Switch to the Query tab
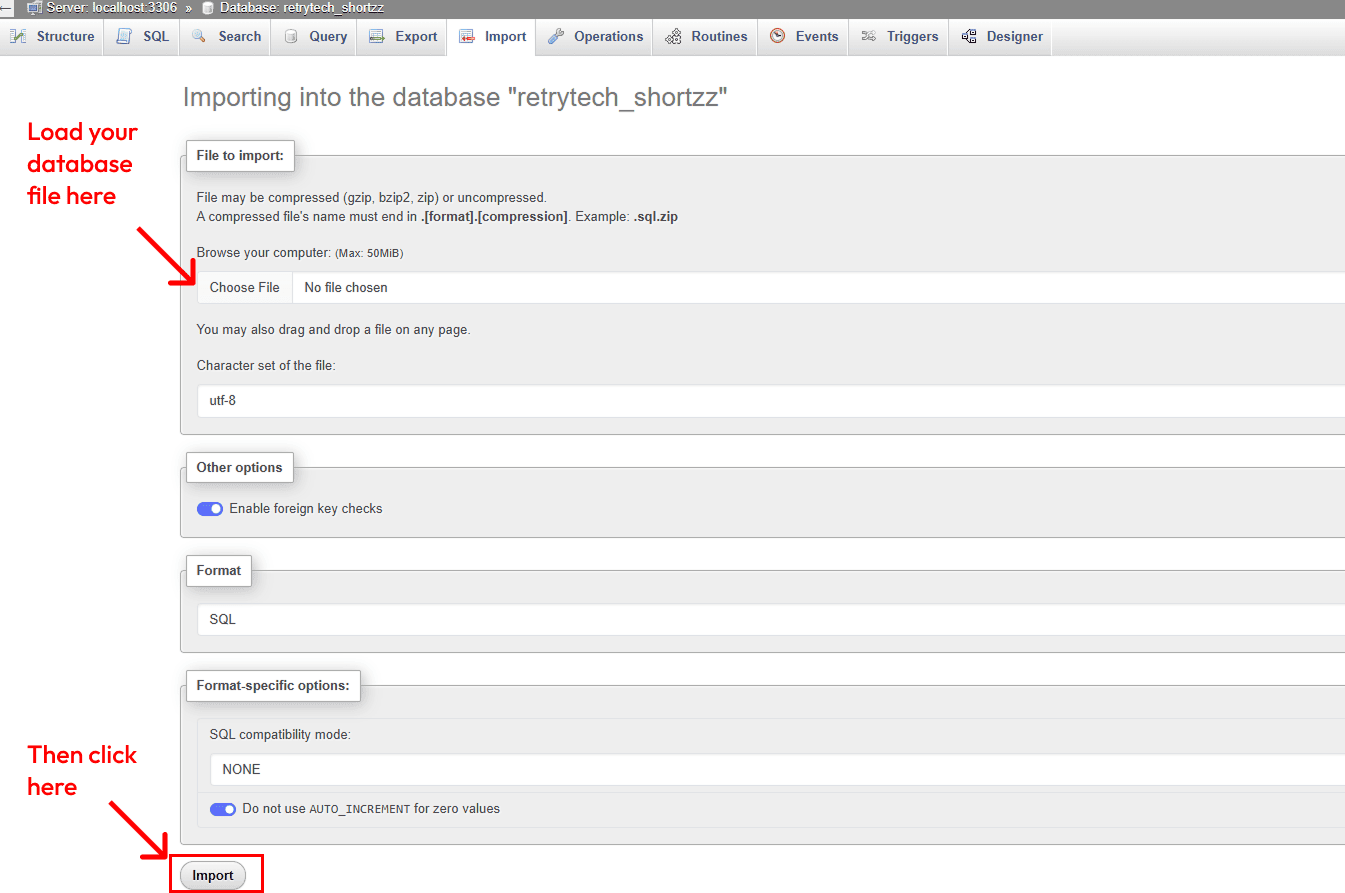 click(x=316, y=37)
